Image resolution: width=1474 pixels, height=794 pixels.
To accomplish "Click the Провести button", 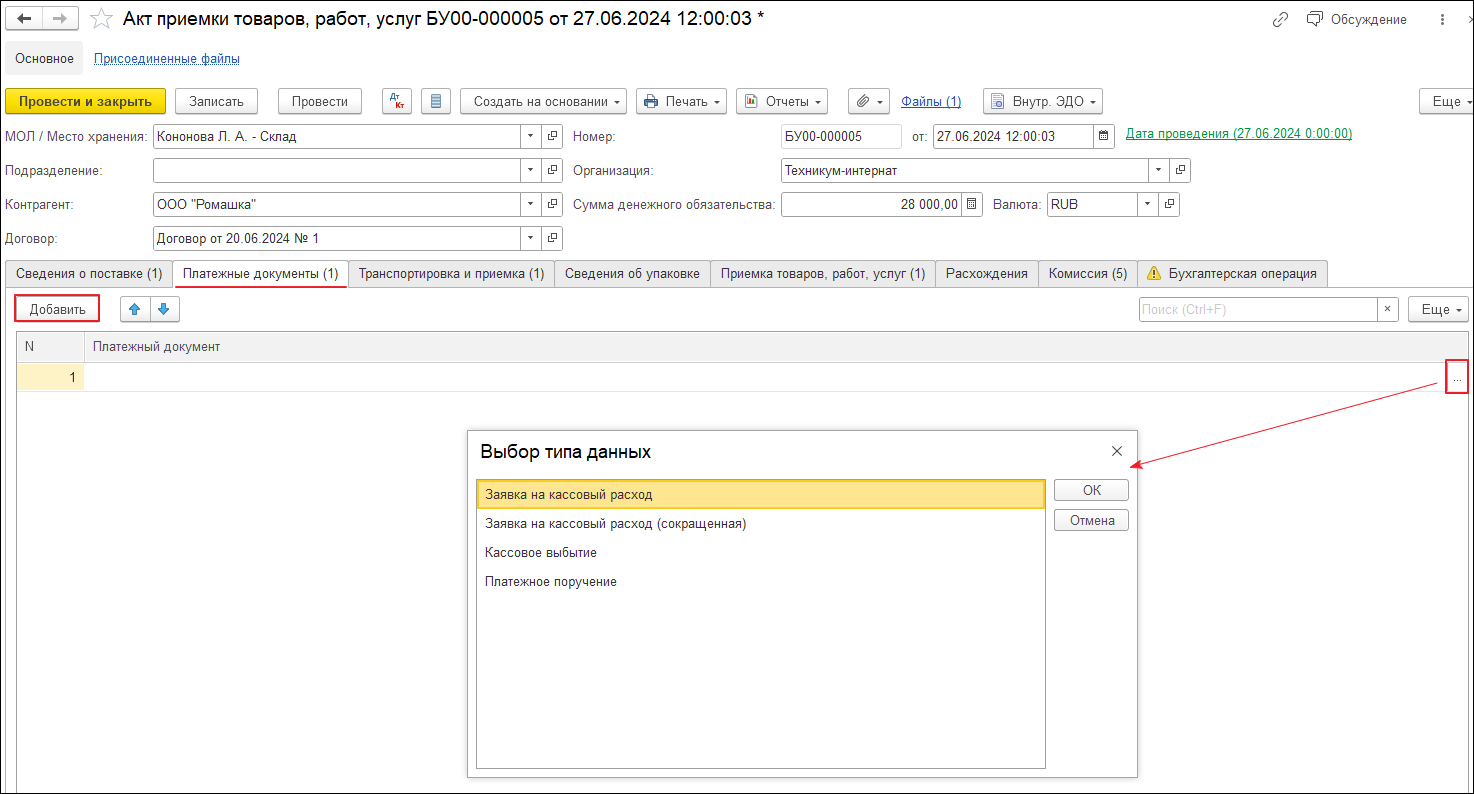I will 320,101.
